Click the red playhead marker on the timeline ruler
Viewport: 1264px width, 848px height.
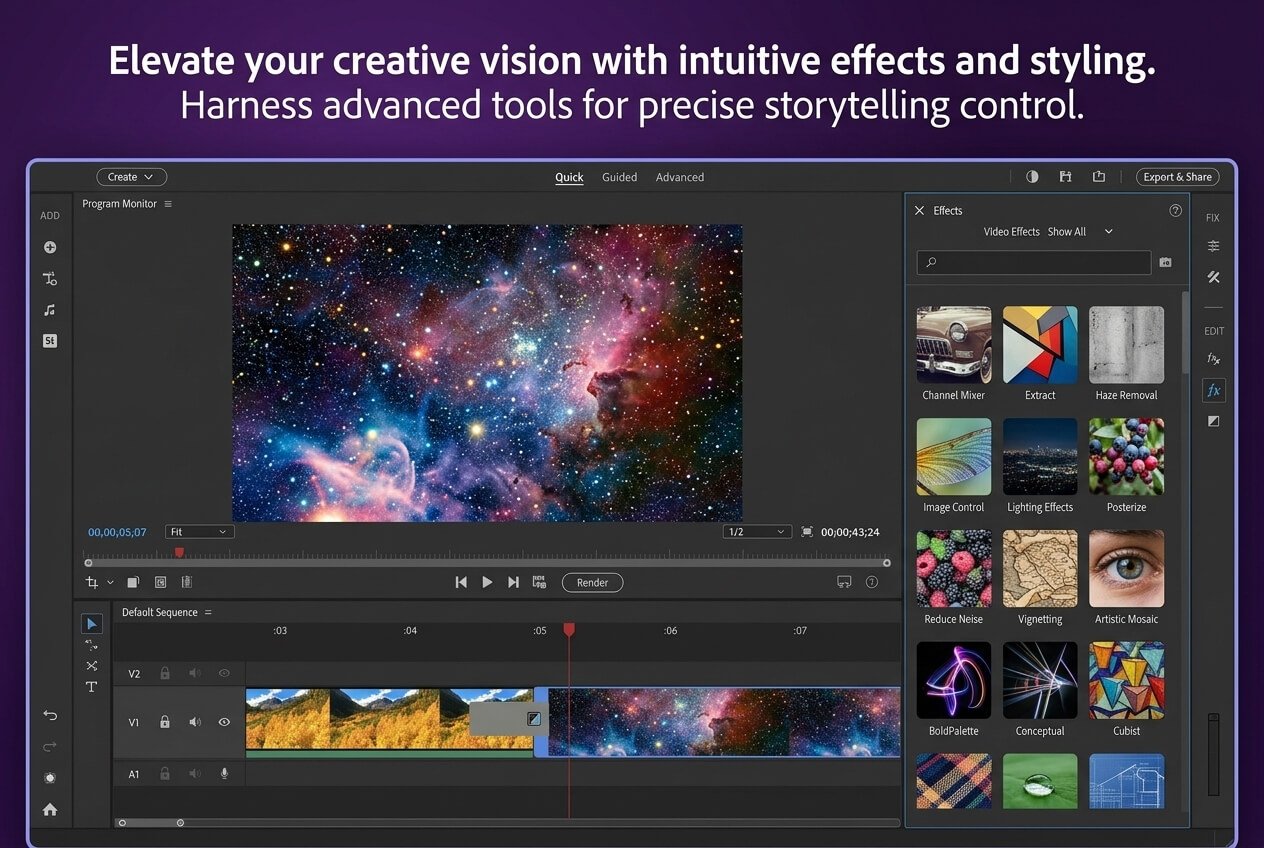[x=570, y=628]
